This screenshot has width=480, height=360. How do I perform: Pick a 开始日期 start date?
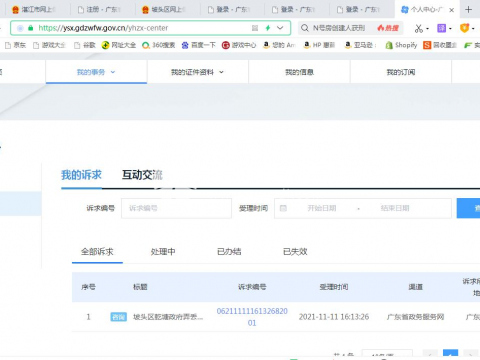[322, 208]
